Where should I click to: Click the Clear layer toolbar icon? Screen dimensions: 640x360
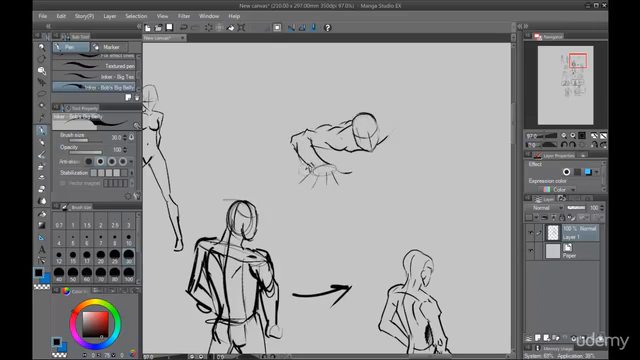pyautogui.click(x=209, y=28)
